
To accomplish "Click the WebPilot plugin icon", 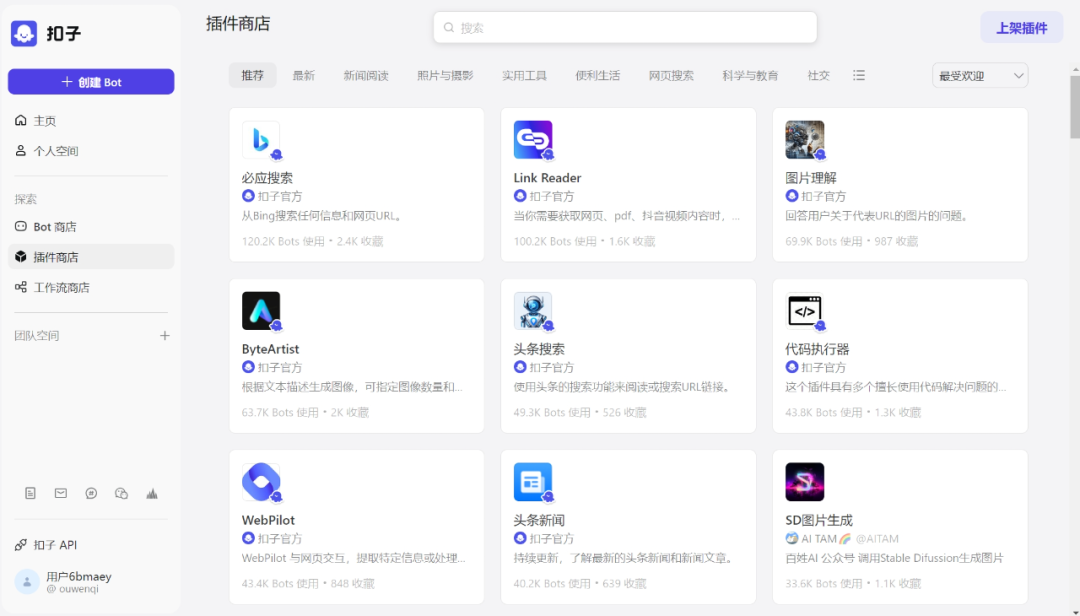I will coord(260,481).
